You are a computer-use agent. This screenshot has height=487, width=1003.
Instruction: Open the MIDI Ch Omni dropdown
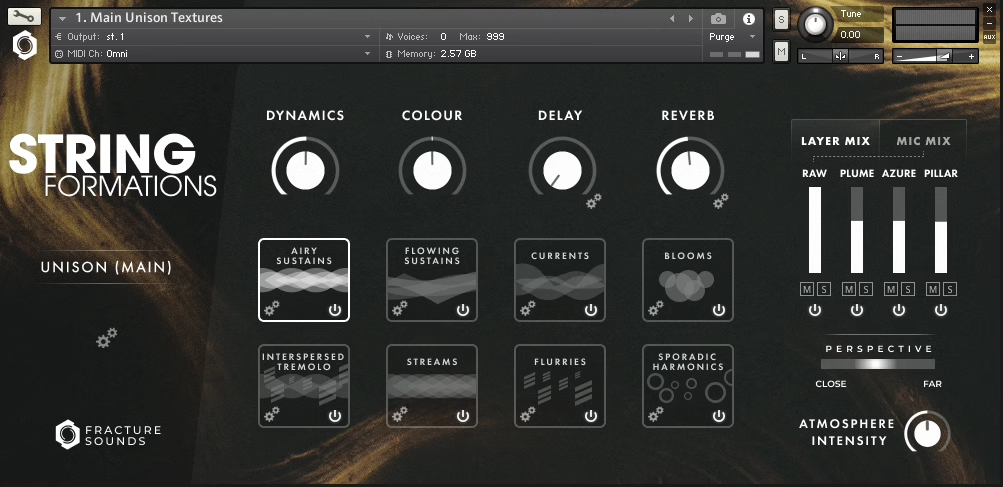213,54
